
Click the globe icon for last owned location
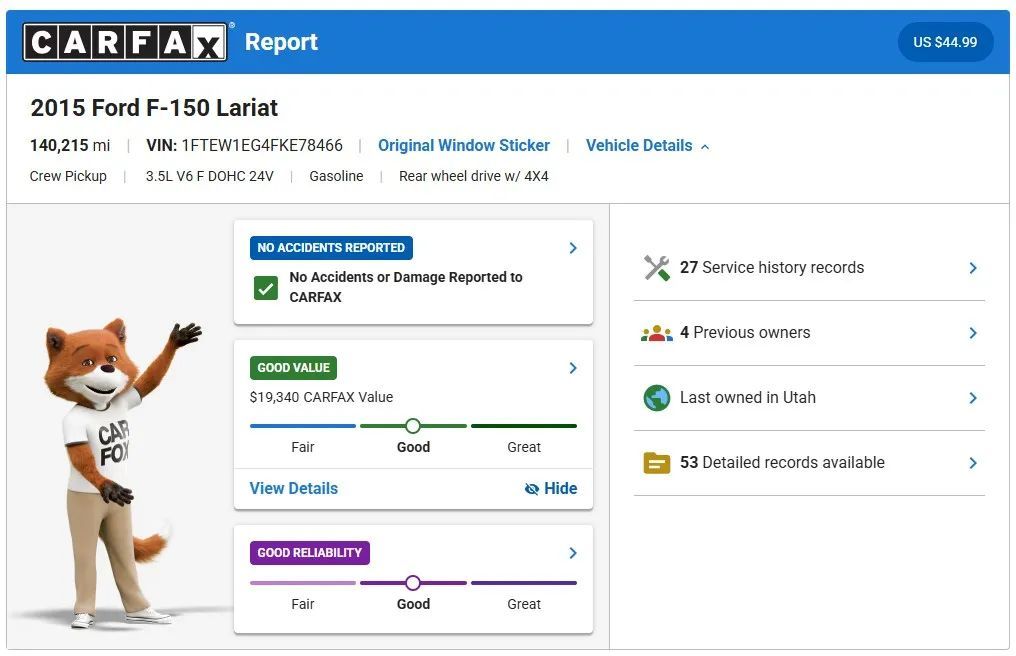(x=657, y=398)
